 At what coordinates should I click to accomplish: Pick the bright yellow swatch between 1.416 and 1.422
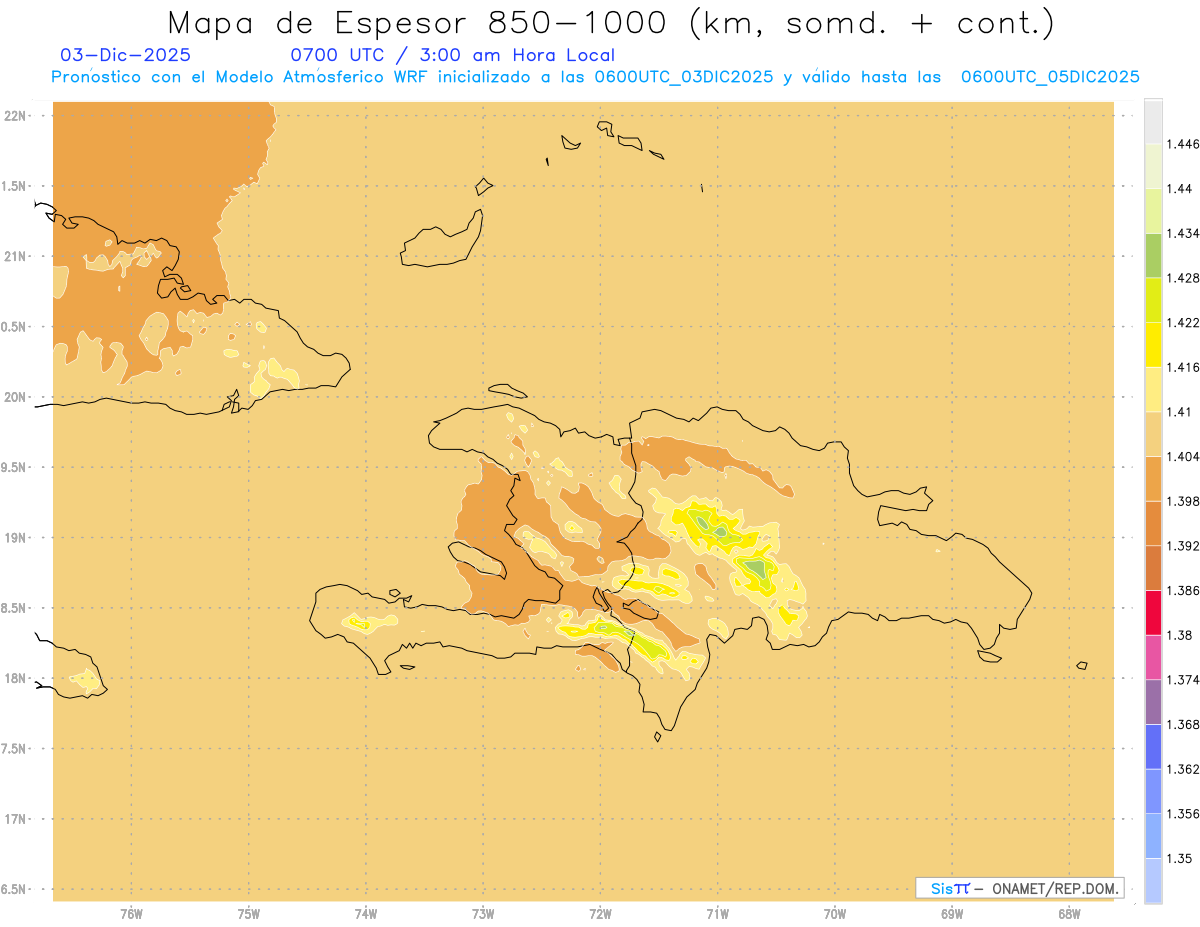click(1153, 345)
